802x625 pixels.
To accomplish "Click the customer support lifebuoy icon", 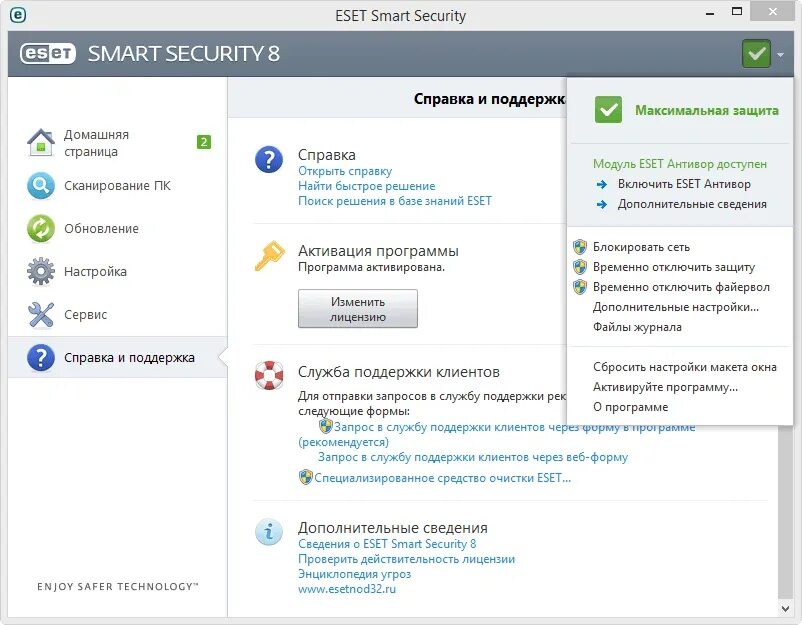I will (269, 376).
